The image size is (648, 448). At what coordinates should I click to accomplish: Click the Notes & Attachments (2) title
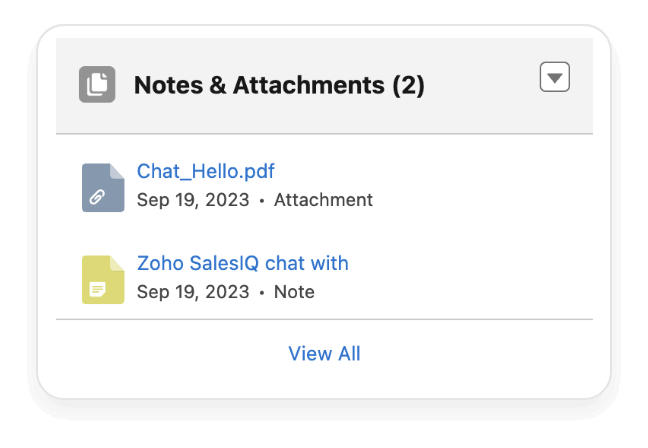pos(279,86)
